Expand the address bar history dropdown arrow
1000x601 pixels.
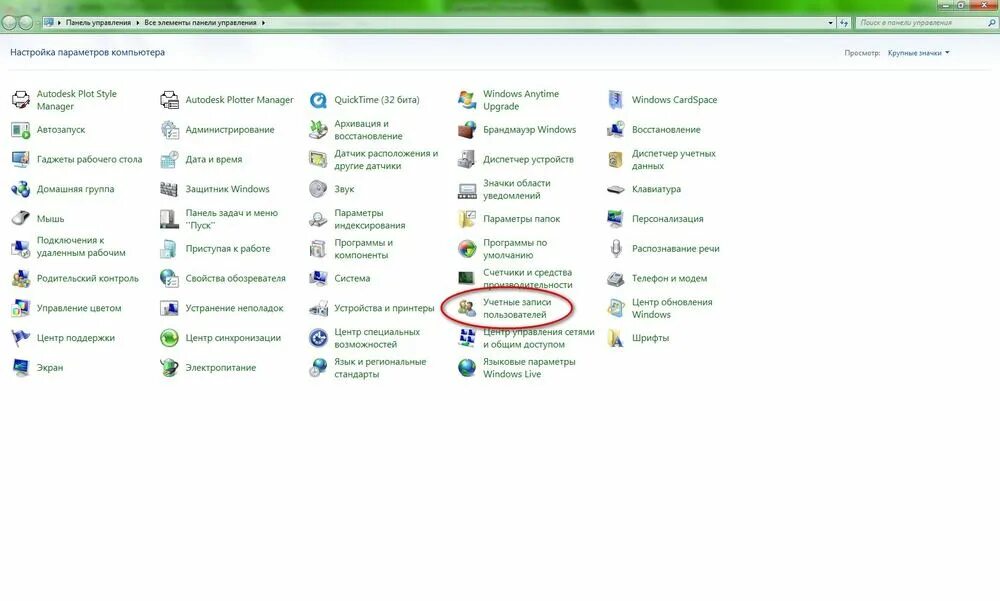[x=830, y=22]
